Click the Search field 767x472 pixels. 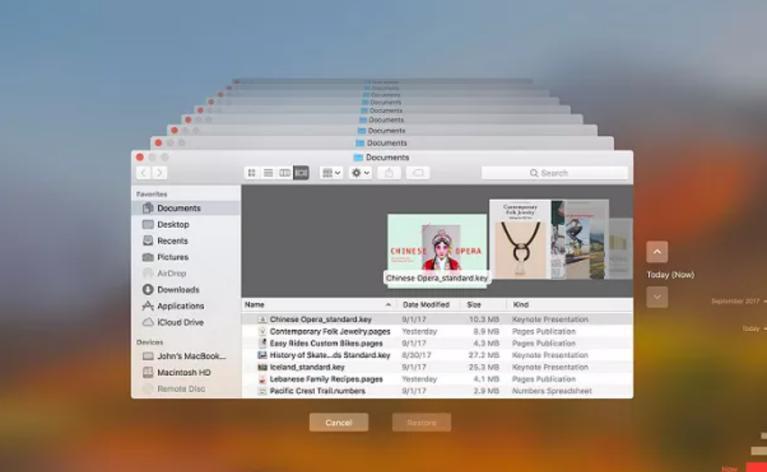(x=555, y=173)
